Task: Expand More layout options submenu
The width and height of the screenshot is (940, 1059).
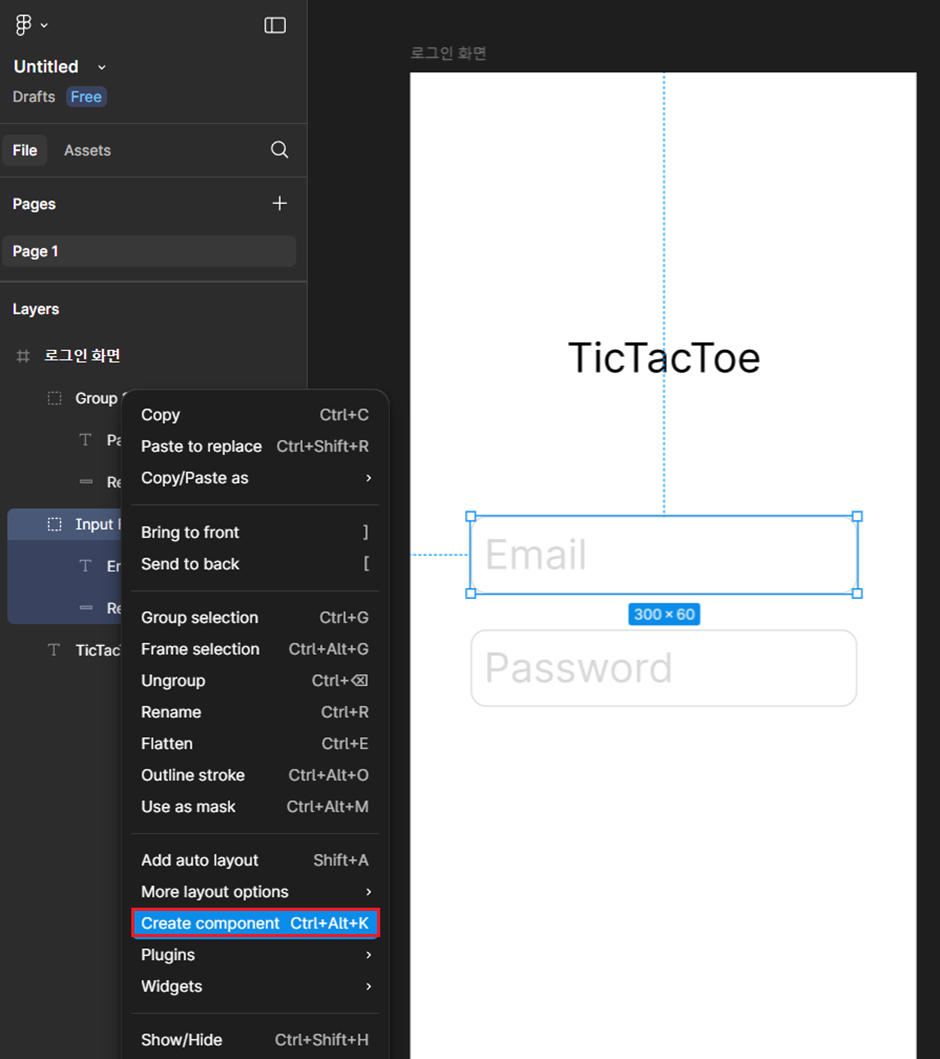Action: point(255,892)
